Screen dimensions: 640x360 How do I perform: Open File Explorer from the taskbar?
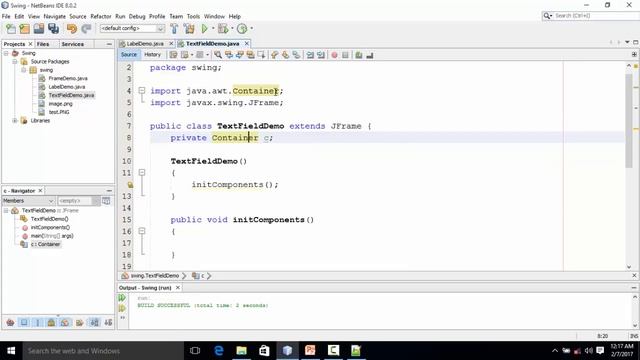[x=242, y=351]
